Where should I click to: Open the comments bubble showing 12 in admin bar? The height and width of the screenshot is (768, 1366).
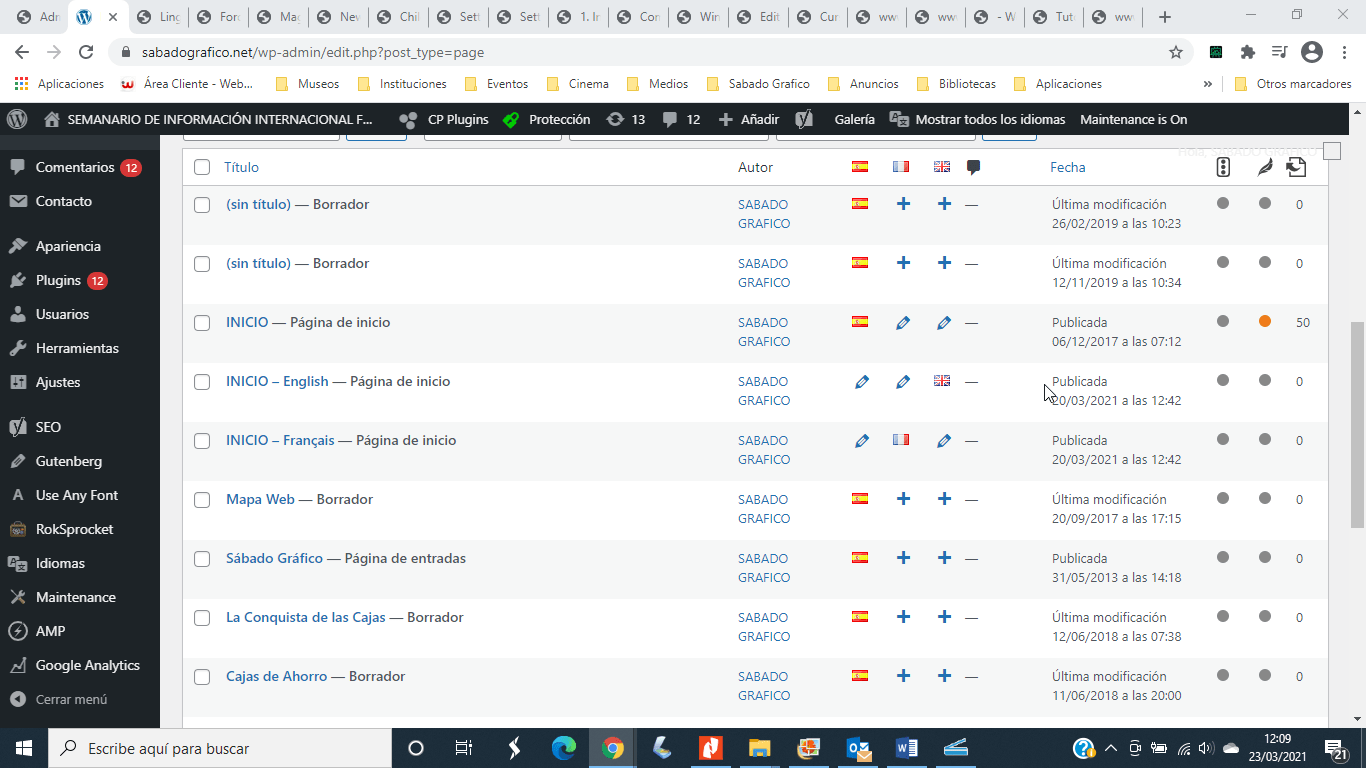pyautogui.click(x=681, y=119)
